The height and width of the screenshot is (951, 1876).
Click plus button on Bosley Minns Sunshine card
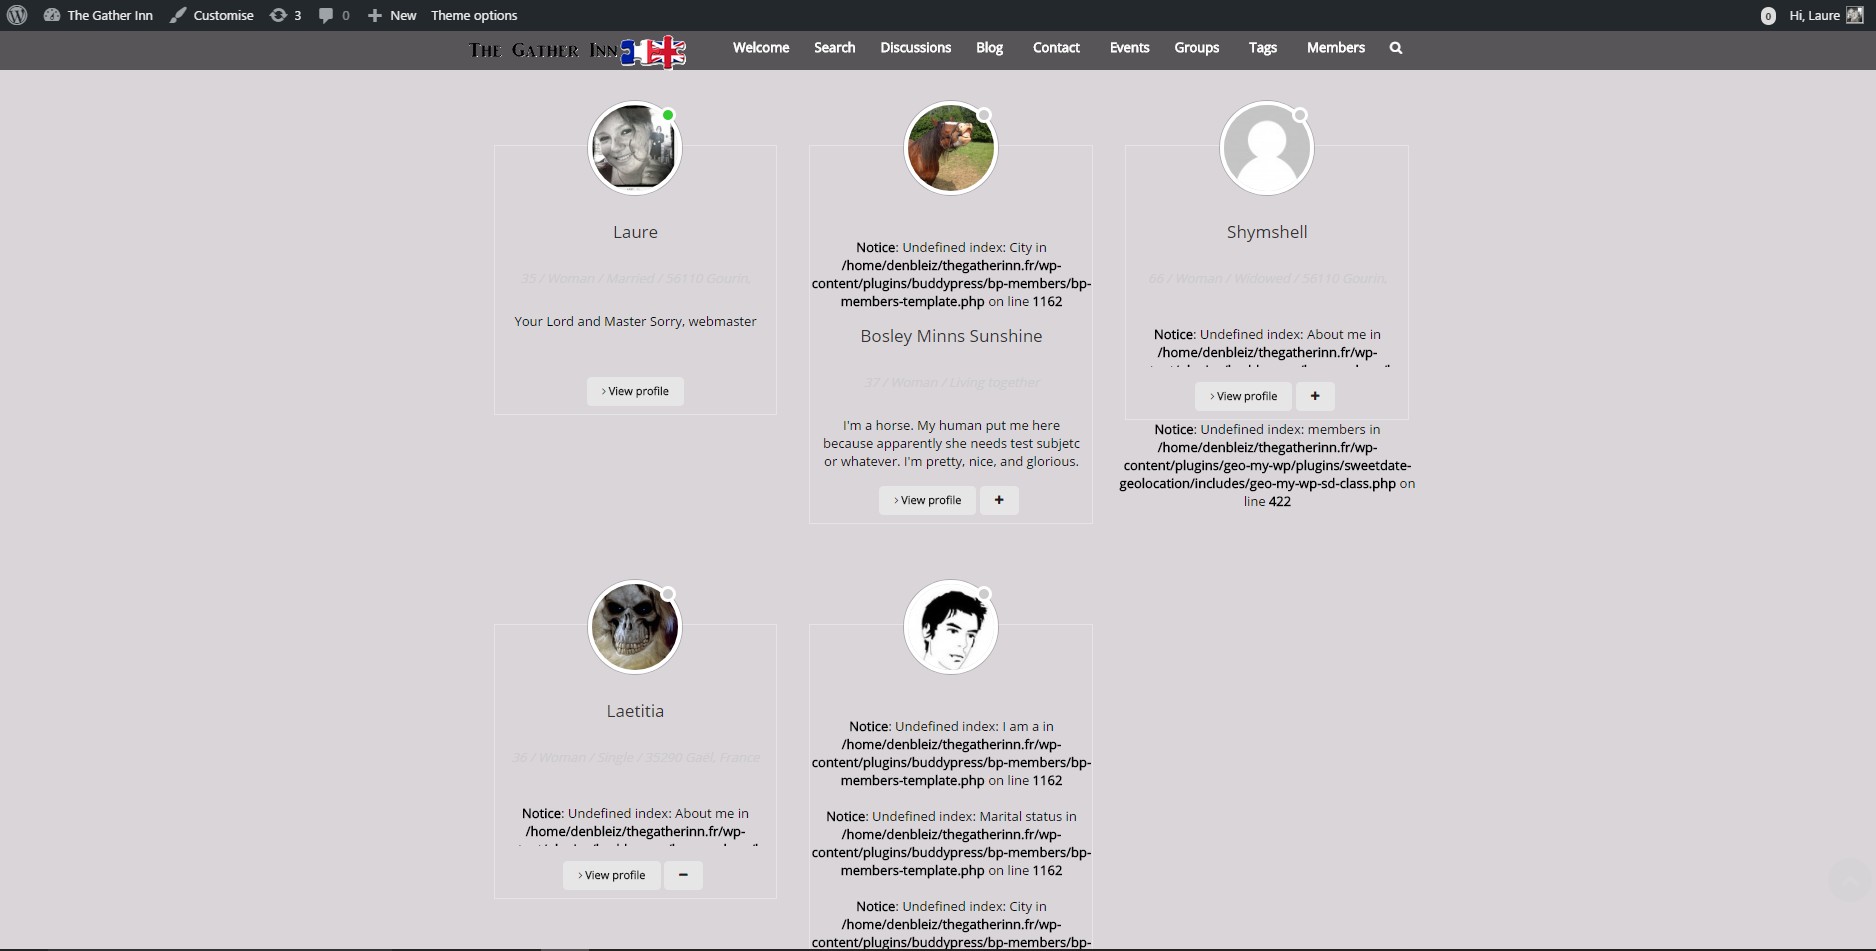tap(999, 500)
